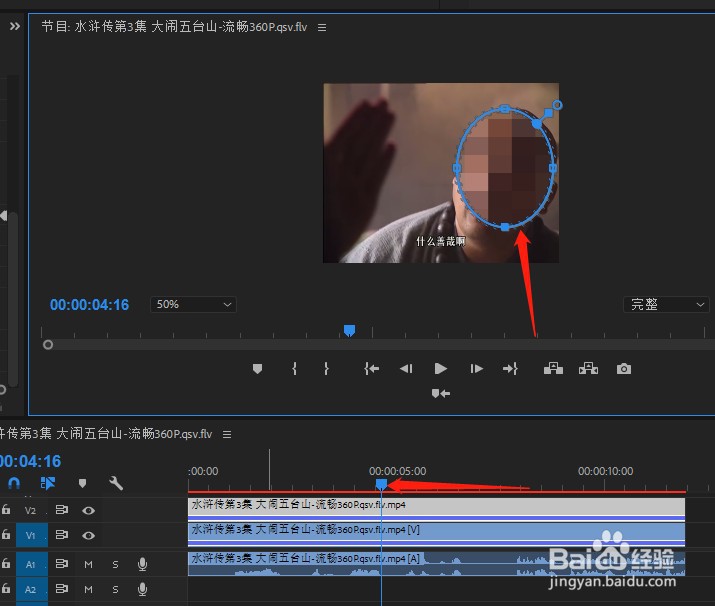
Task: Mark Out point bracket
Action: [326, 368]
